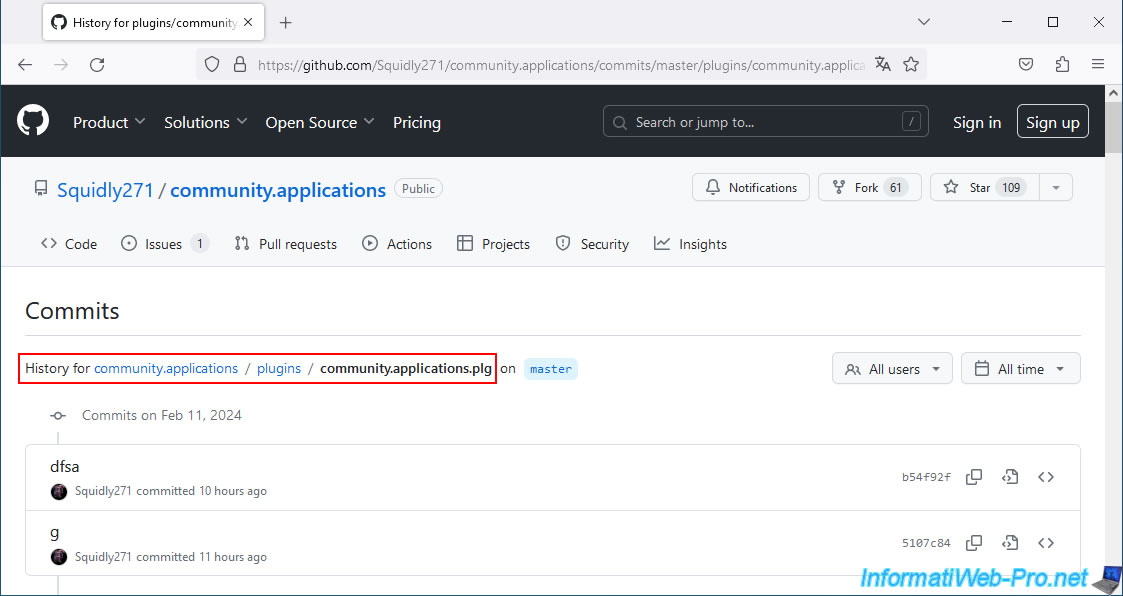Image resolution: width=1123 pixels, height=596 pixels.
Task: Switch to the Issues tab
Action: click(164, 244)
